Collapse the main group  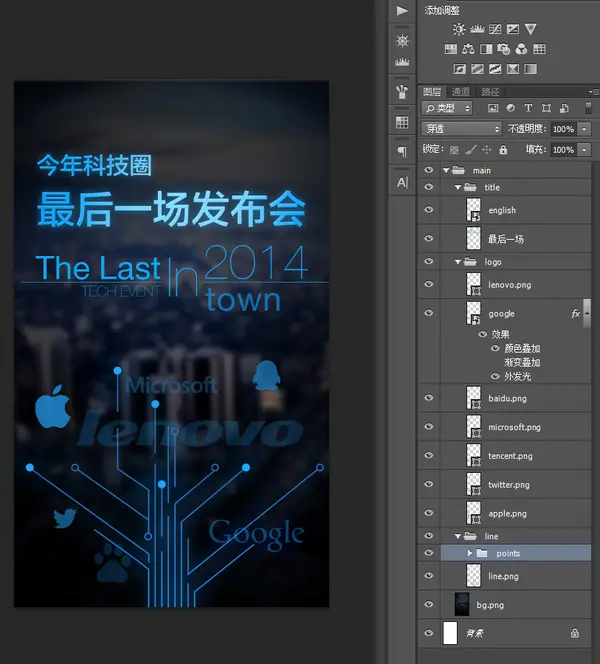coord(446,170)
